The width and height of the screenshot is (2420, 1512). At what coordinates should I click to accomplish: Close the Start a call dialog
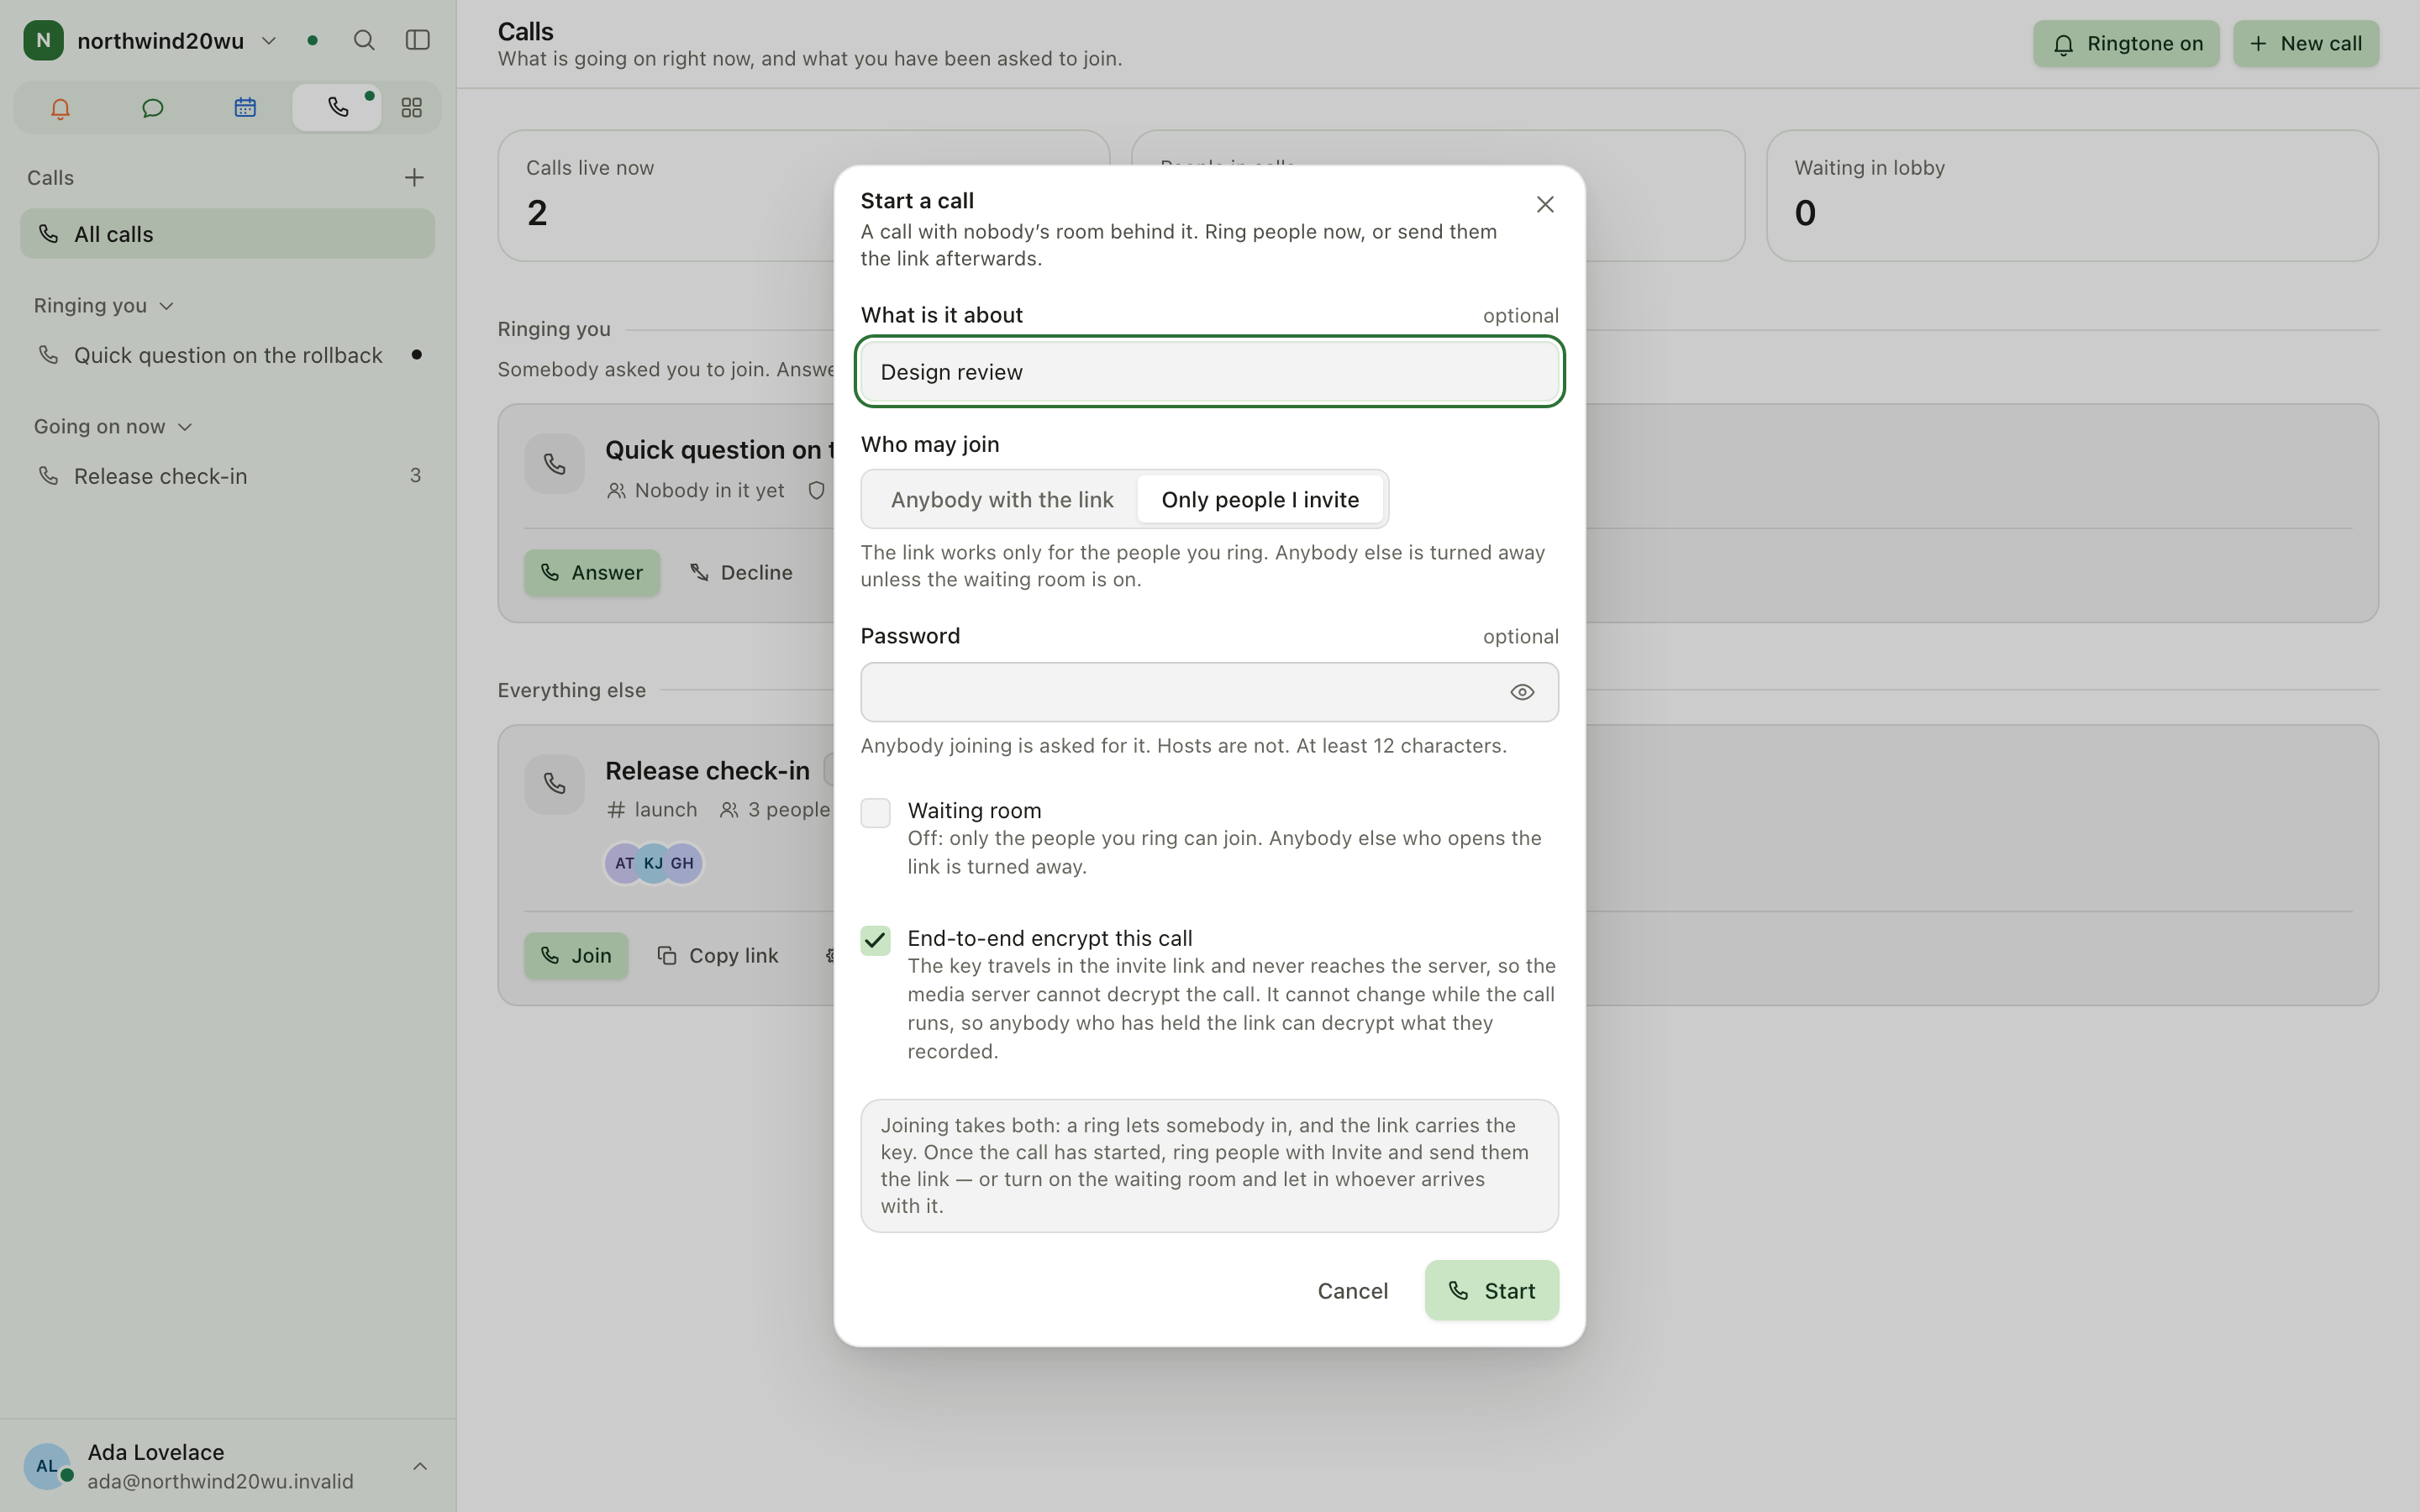click(1545, 204)
